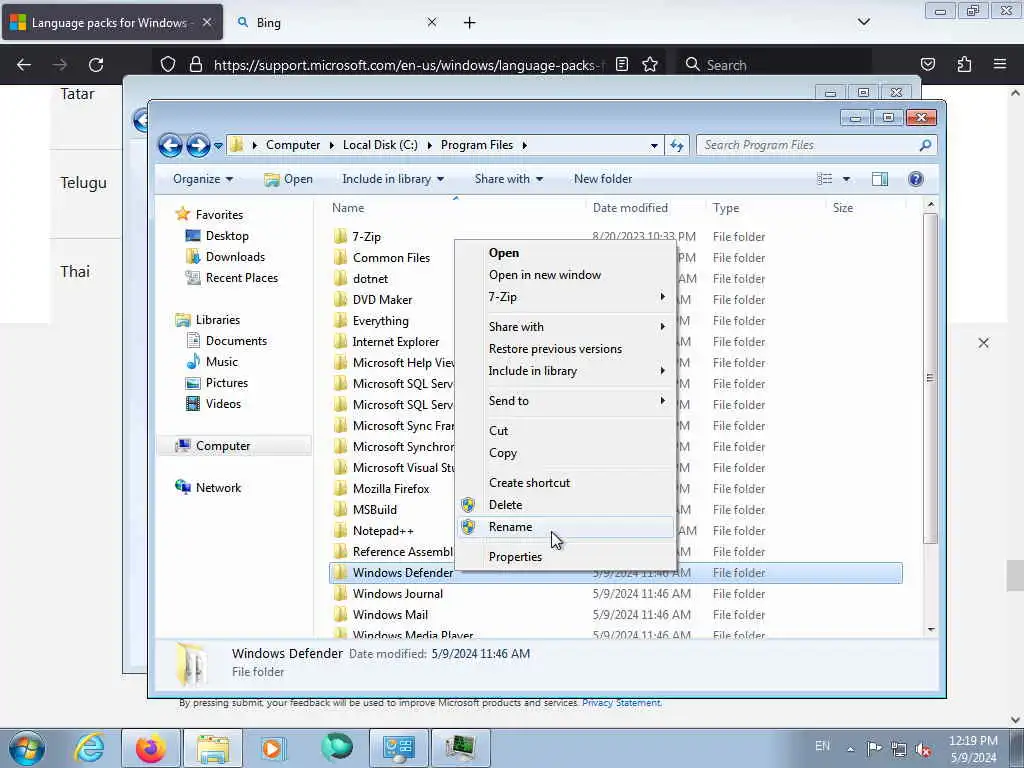Click the volume muted tray icon
This screenshot has height=768, width=1024.
(x=923, y=748)
